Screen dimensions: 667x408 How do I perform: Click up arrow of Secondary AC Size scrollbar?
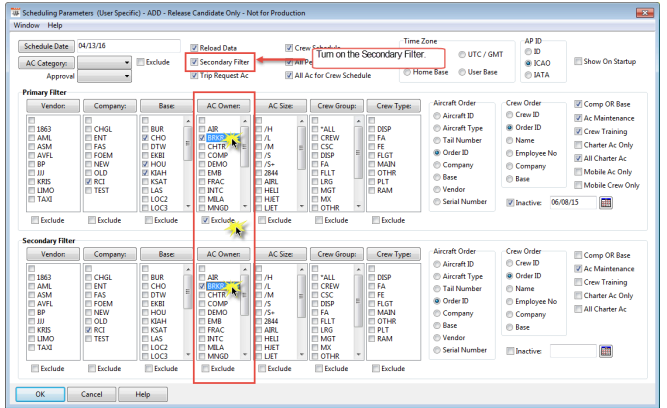(x=302, y=270)
